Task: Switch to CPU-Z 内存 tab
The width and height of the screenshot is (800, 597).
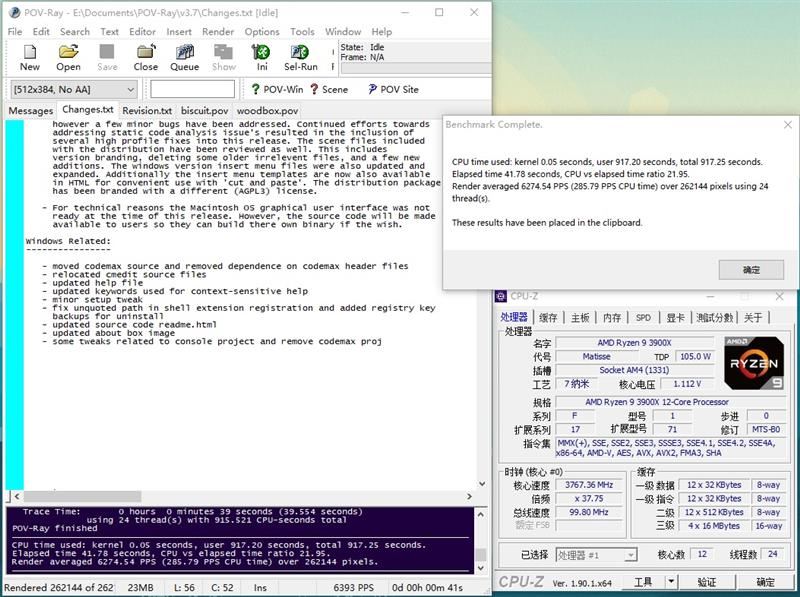Action: click(612, 317)
